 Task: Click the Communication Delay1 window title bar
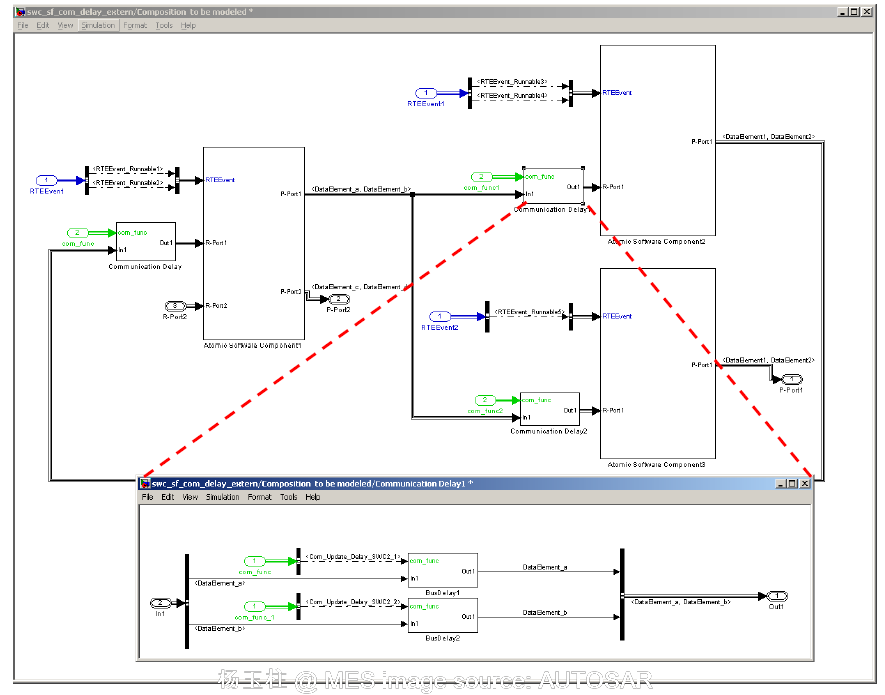pos(400,483)
